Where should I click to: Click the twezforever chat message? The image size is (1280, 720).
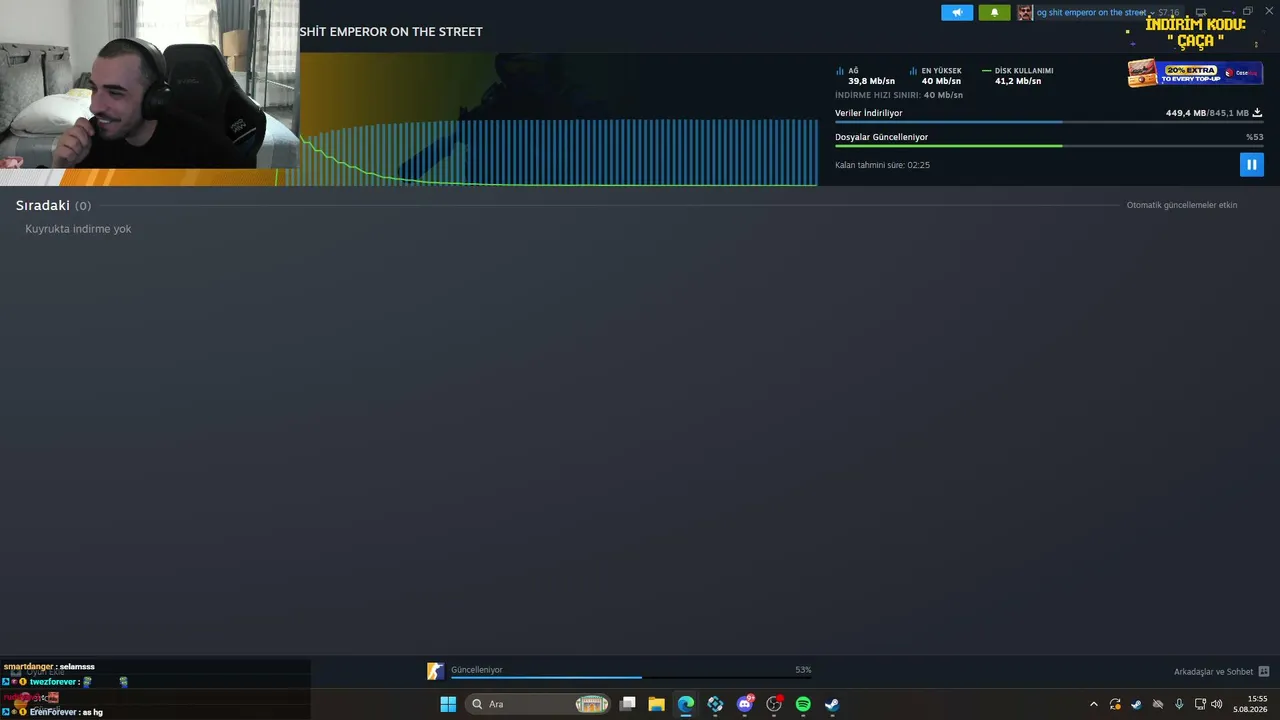click(x=66, y=681)
